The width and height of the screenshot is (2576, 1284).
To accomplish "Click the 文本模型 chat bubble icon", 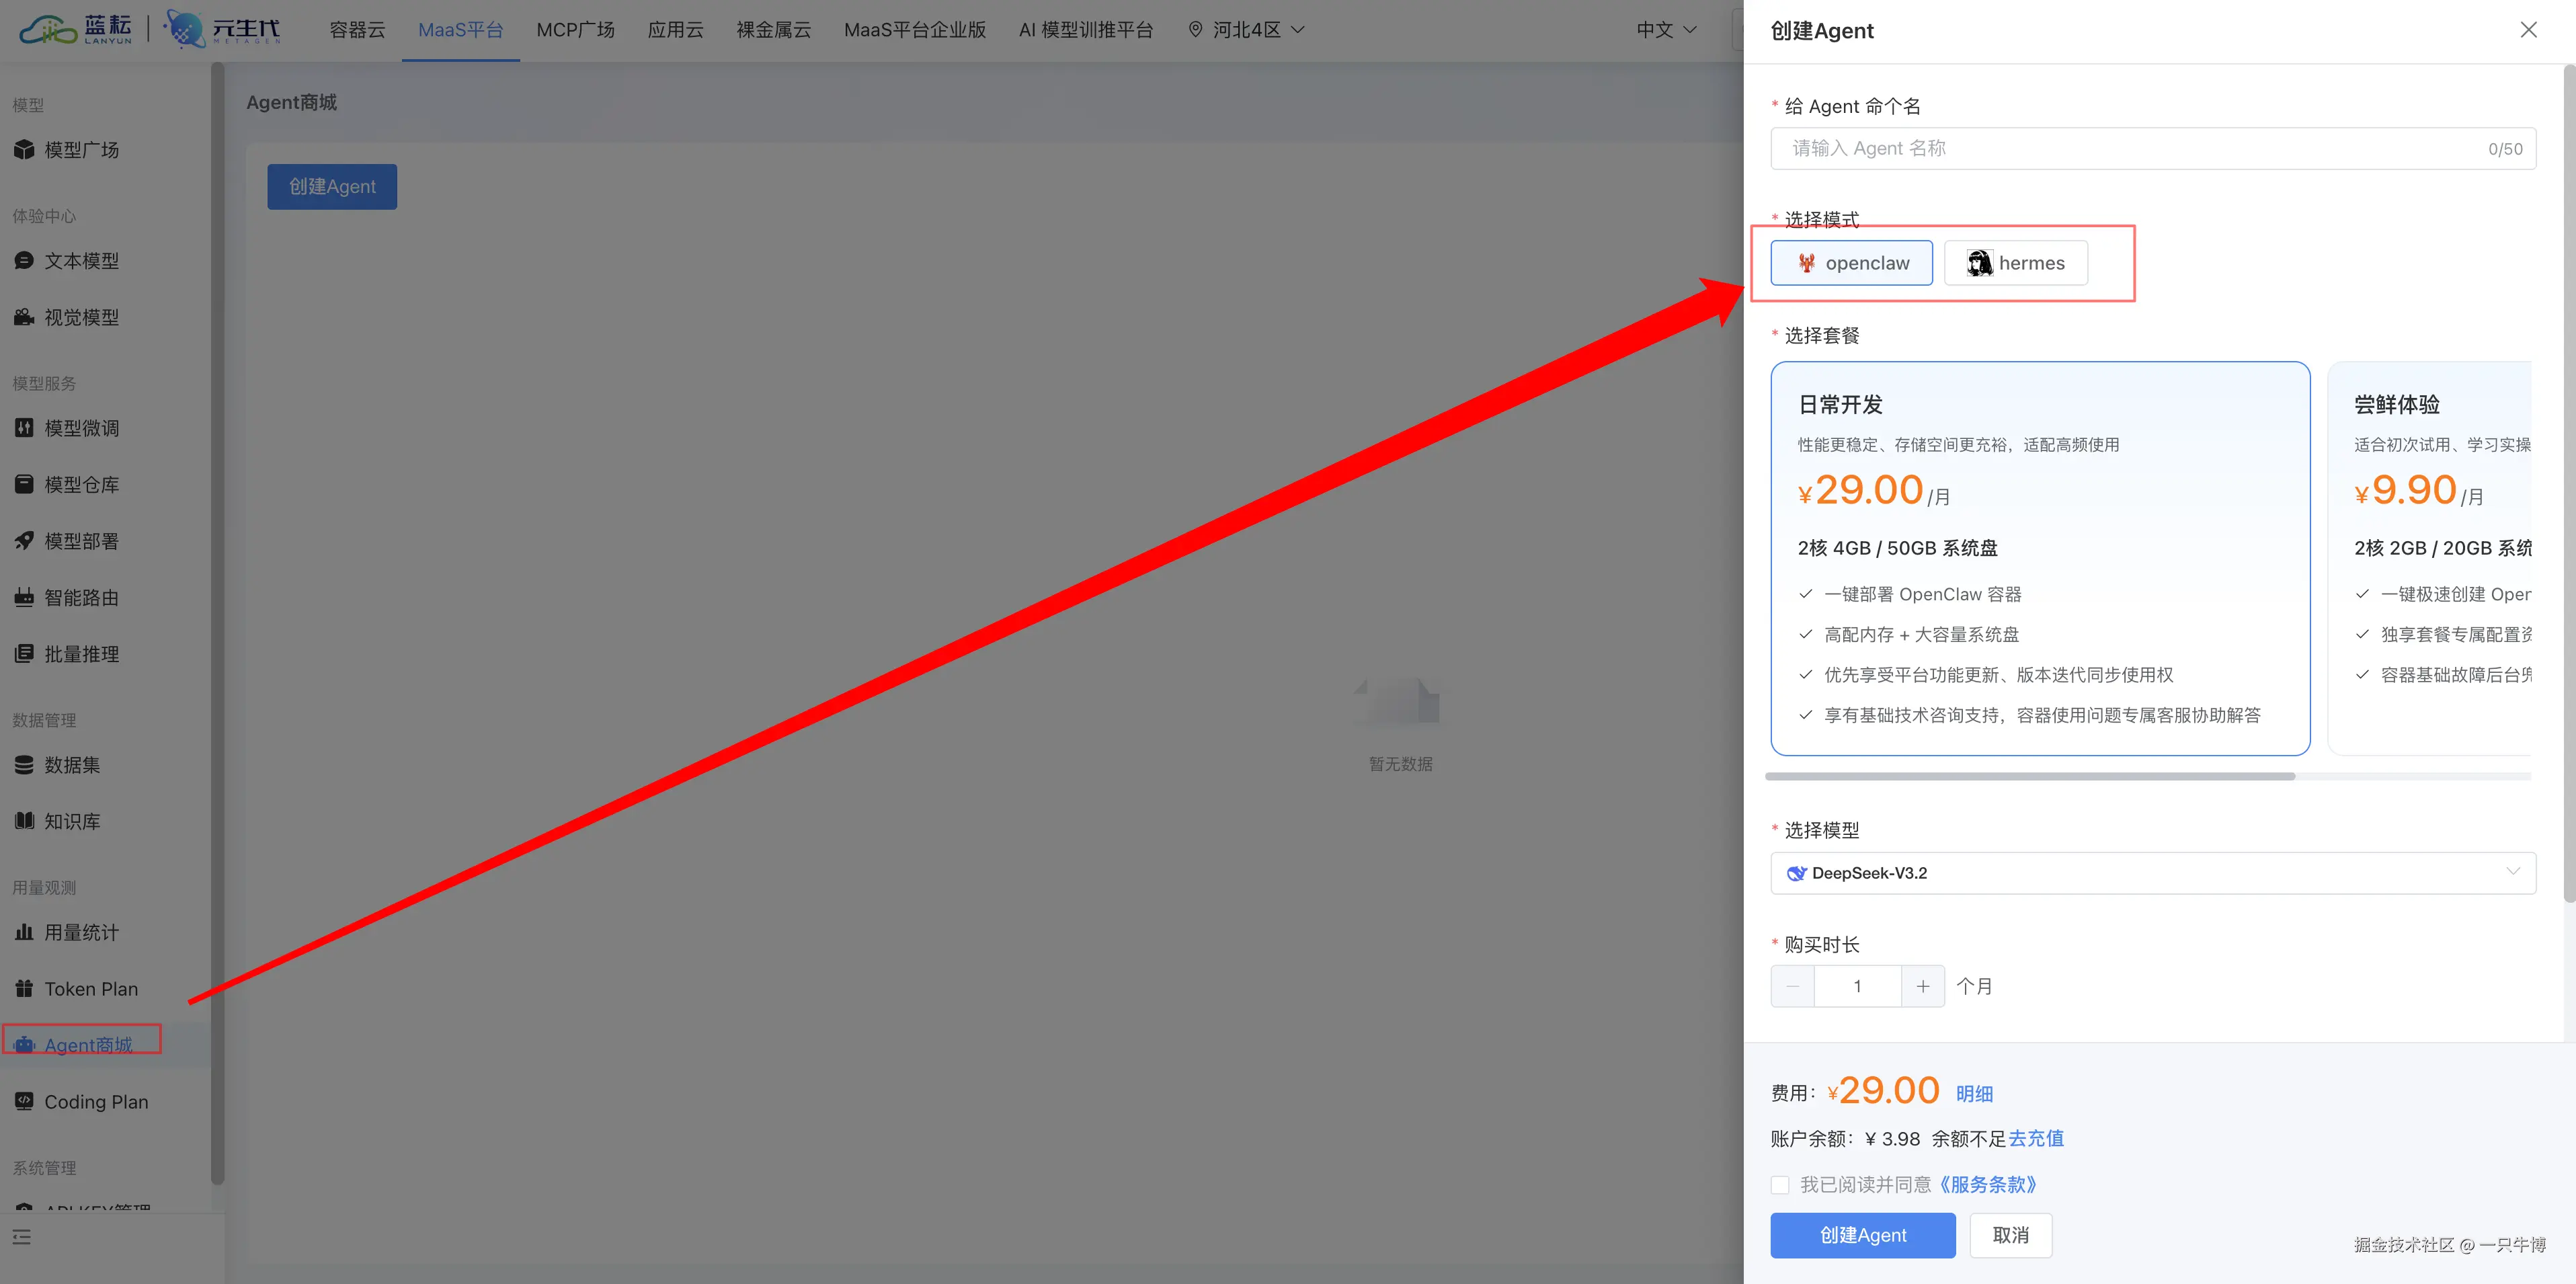I will [x=24, y=261].
